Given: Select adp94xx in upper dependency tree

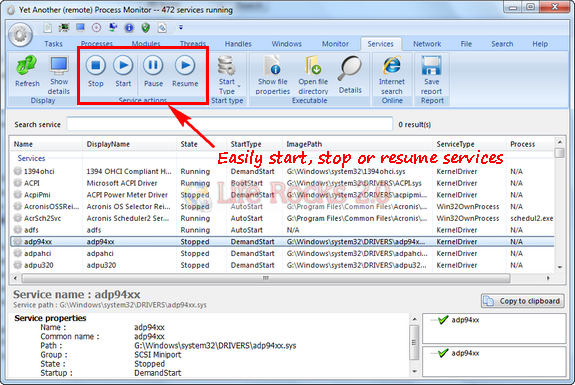Looking at the screenshot, I should (465, 320).
